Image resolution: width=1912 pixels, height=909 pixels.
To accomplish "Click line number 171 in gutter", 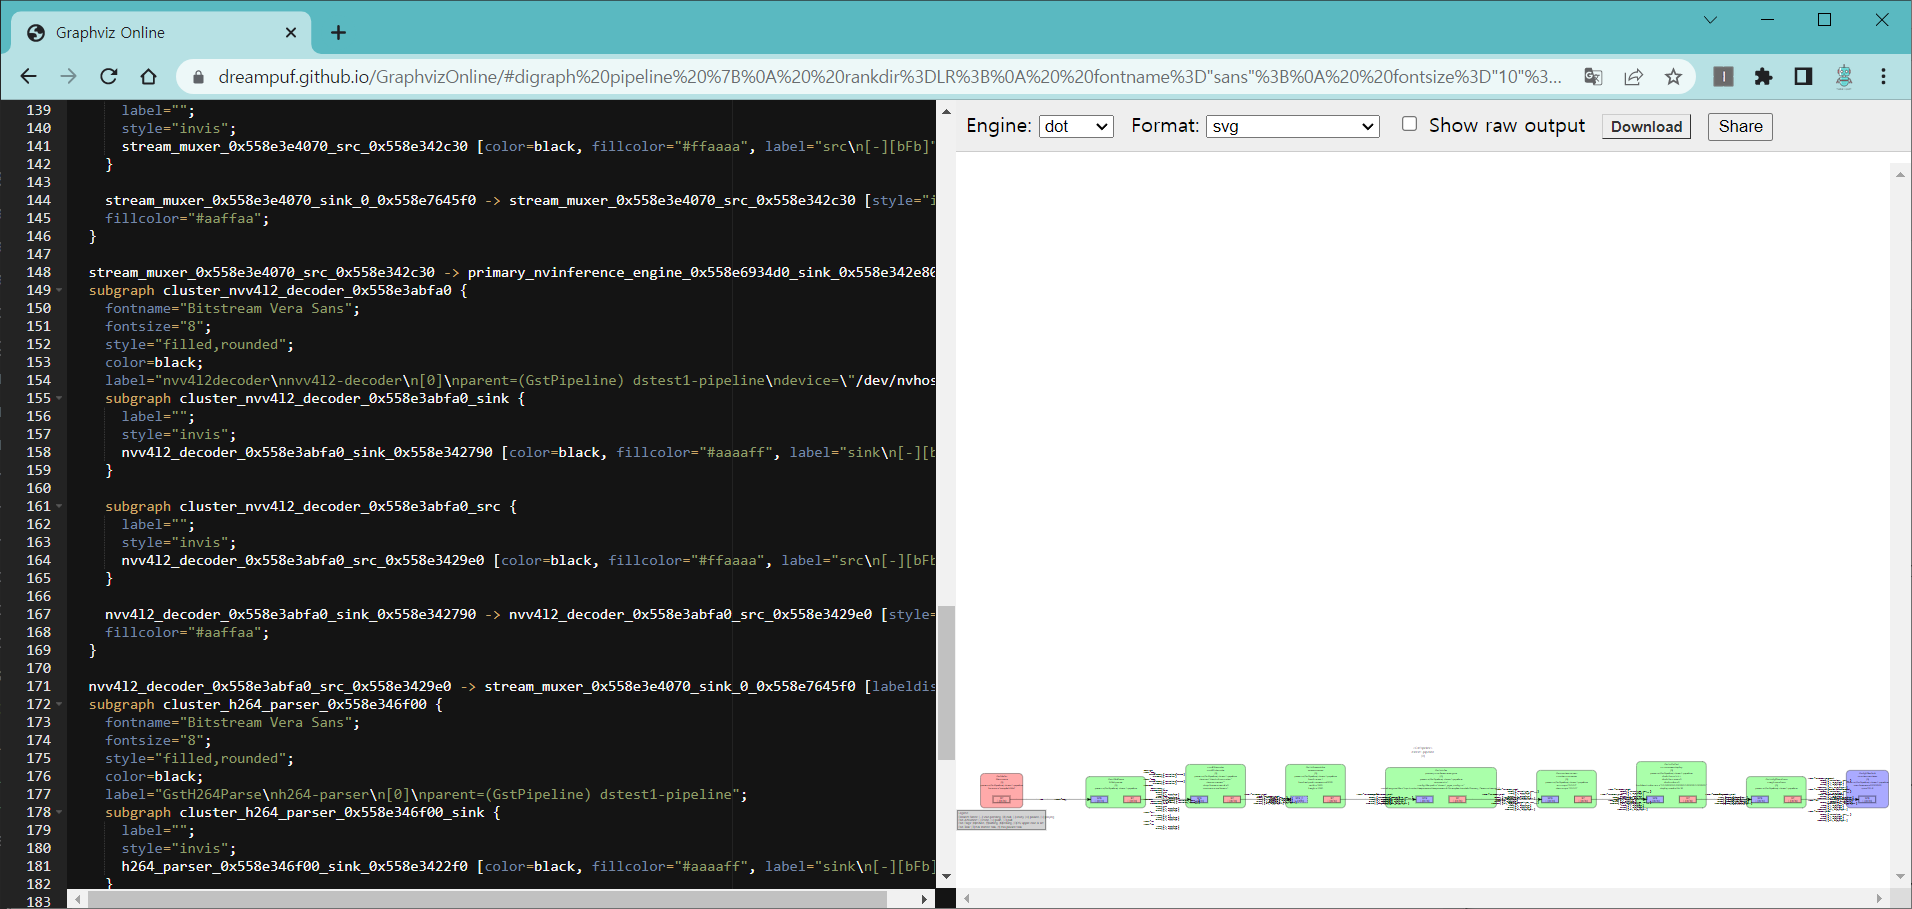I will point(39,686).
